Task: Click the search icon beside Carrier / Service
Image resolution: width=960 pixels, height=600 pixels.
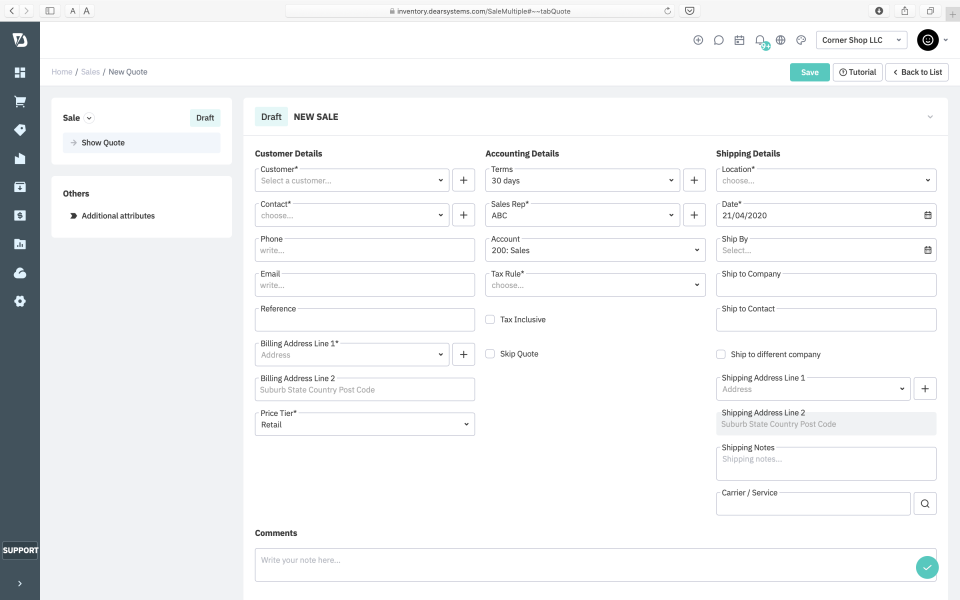Action: coord(926,504)
